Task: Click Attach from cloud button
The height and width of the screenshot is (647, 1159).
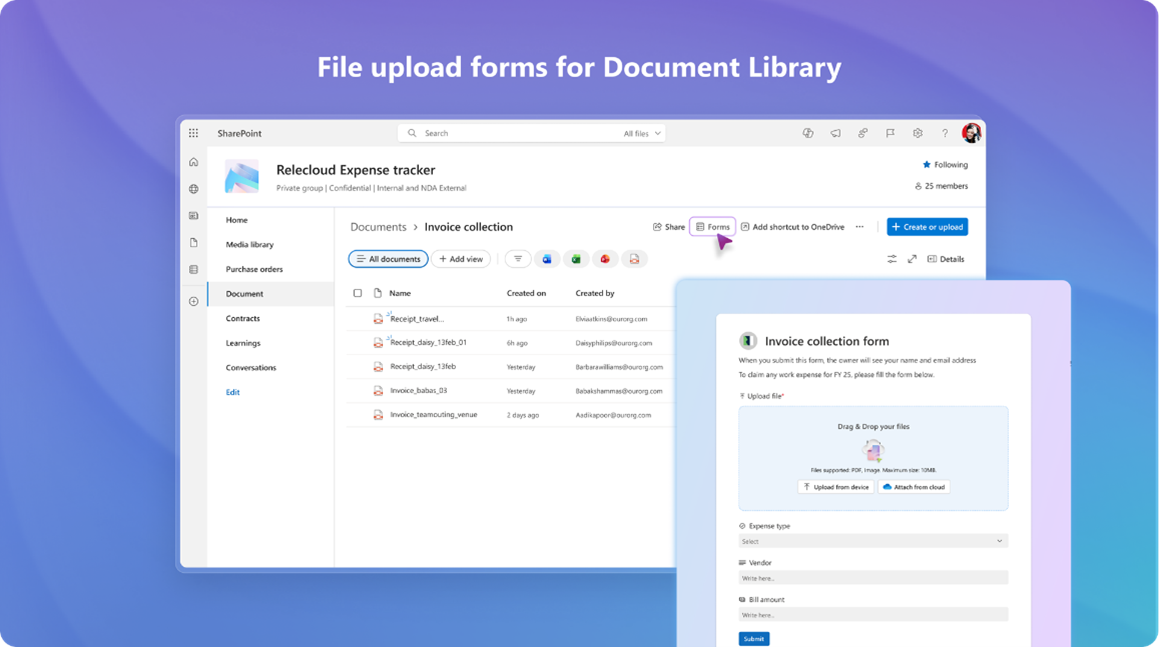Action: [x=914, y=487]
